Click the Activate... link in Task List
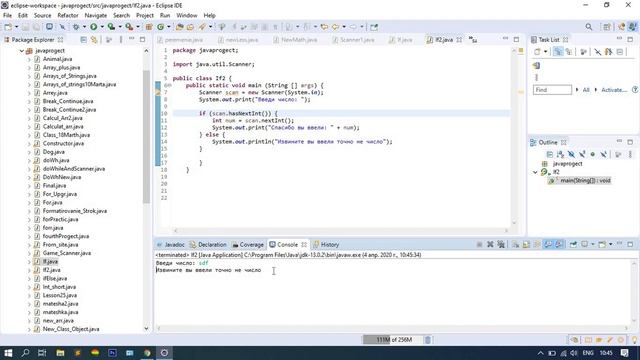The width and height of the screenshot is (640, 360). coord(614,90)
